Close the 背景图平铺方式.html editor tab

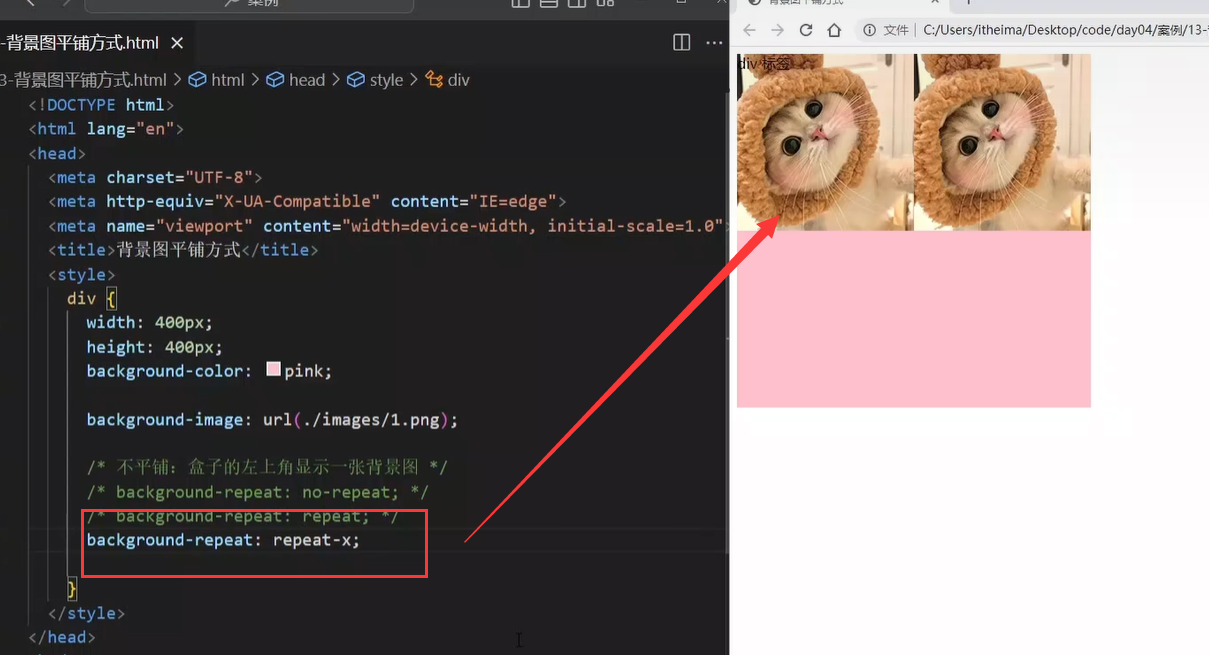point(177,43)
